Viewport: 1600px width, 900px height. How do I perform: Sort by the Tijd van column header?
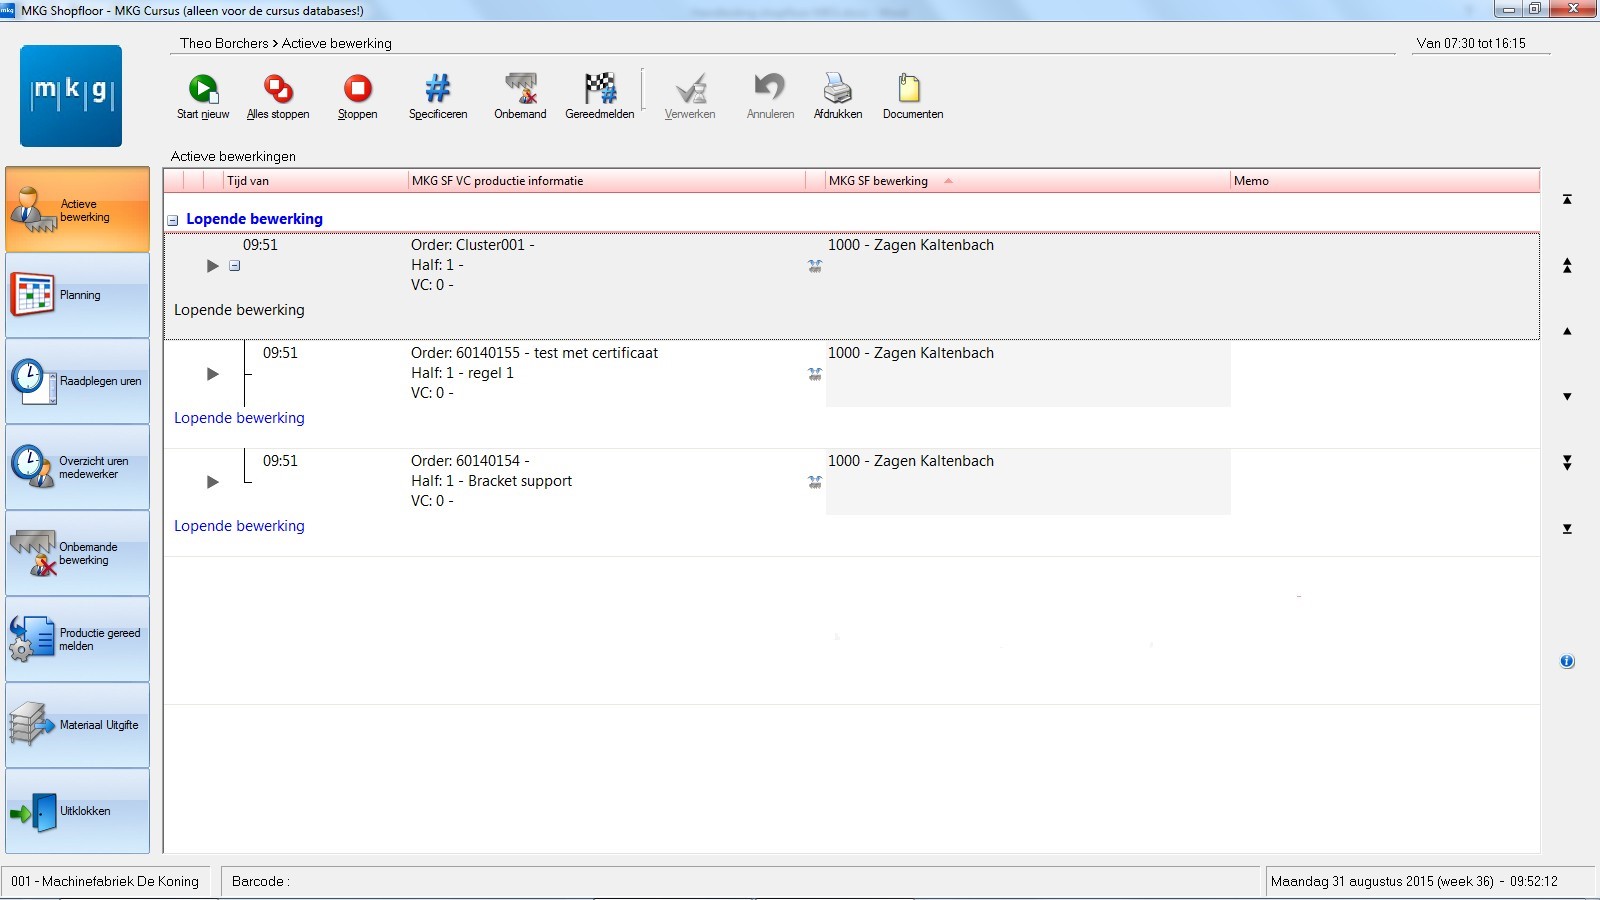[315, 181]
